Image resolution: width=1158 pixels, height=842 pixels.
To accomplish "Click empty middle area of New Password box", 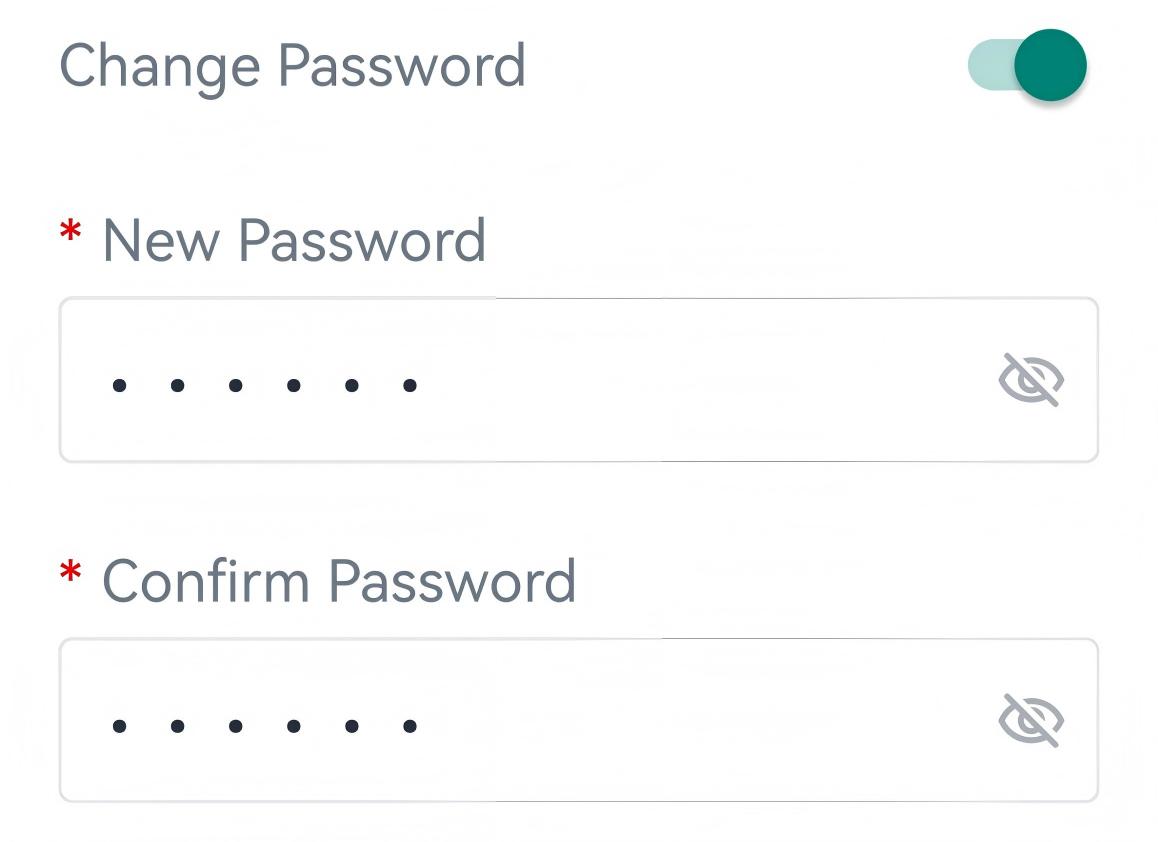I will point(700,380).
